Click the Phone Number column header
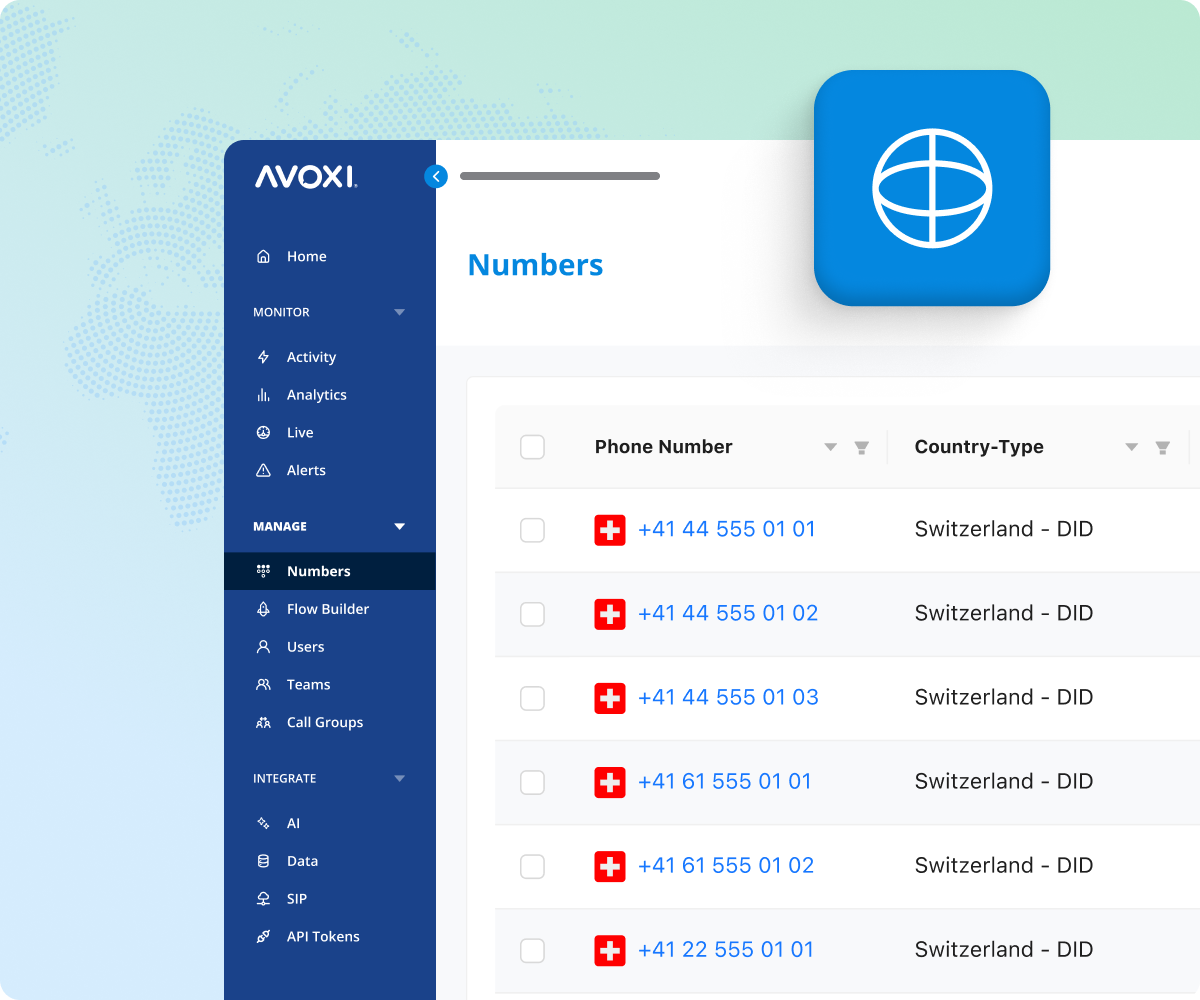The width and height of the screenshot is (1200, 1000). pos(663,447)
